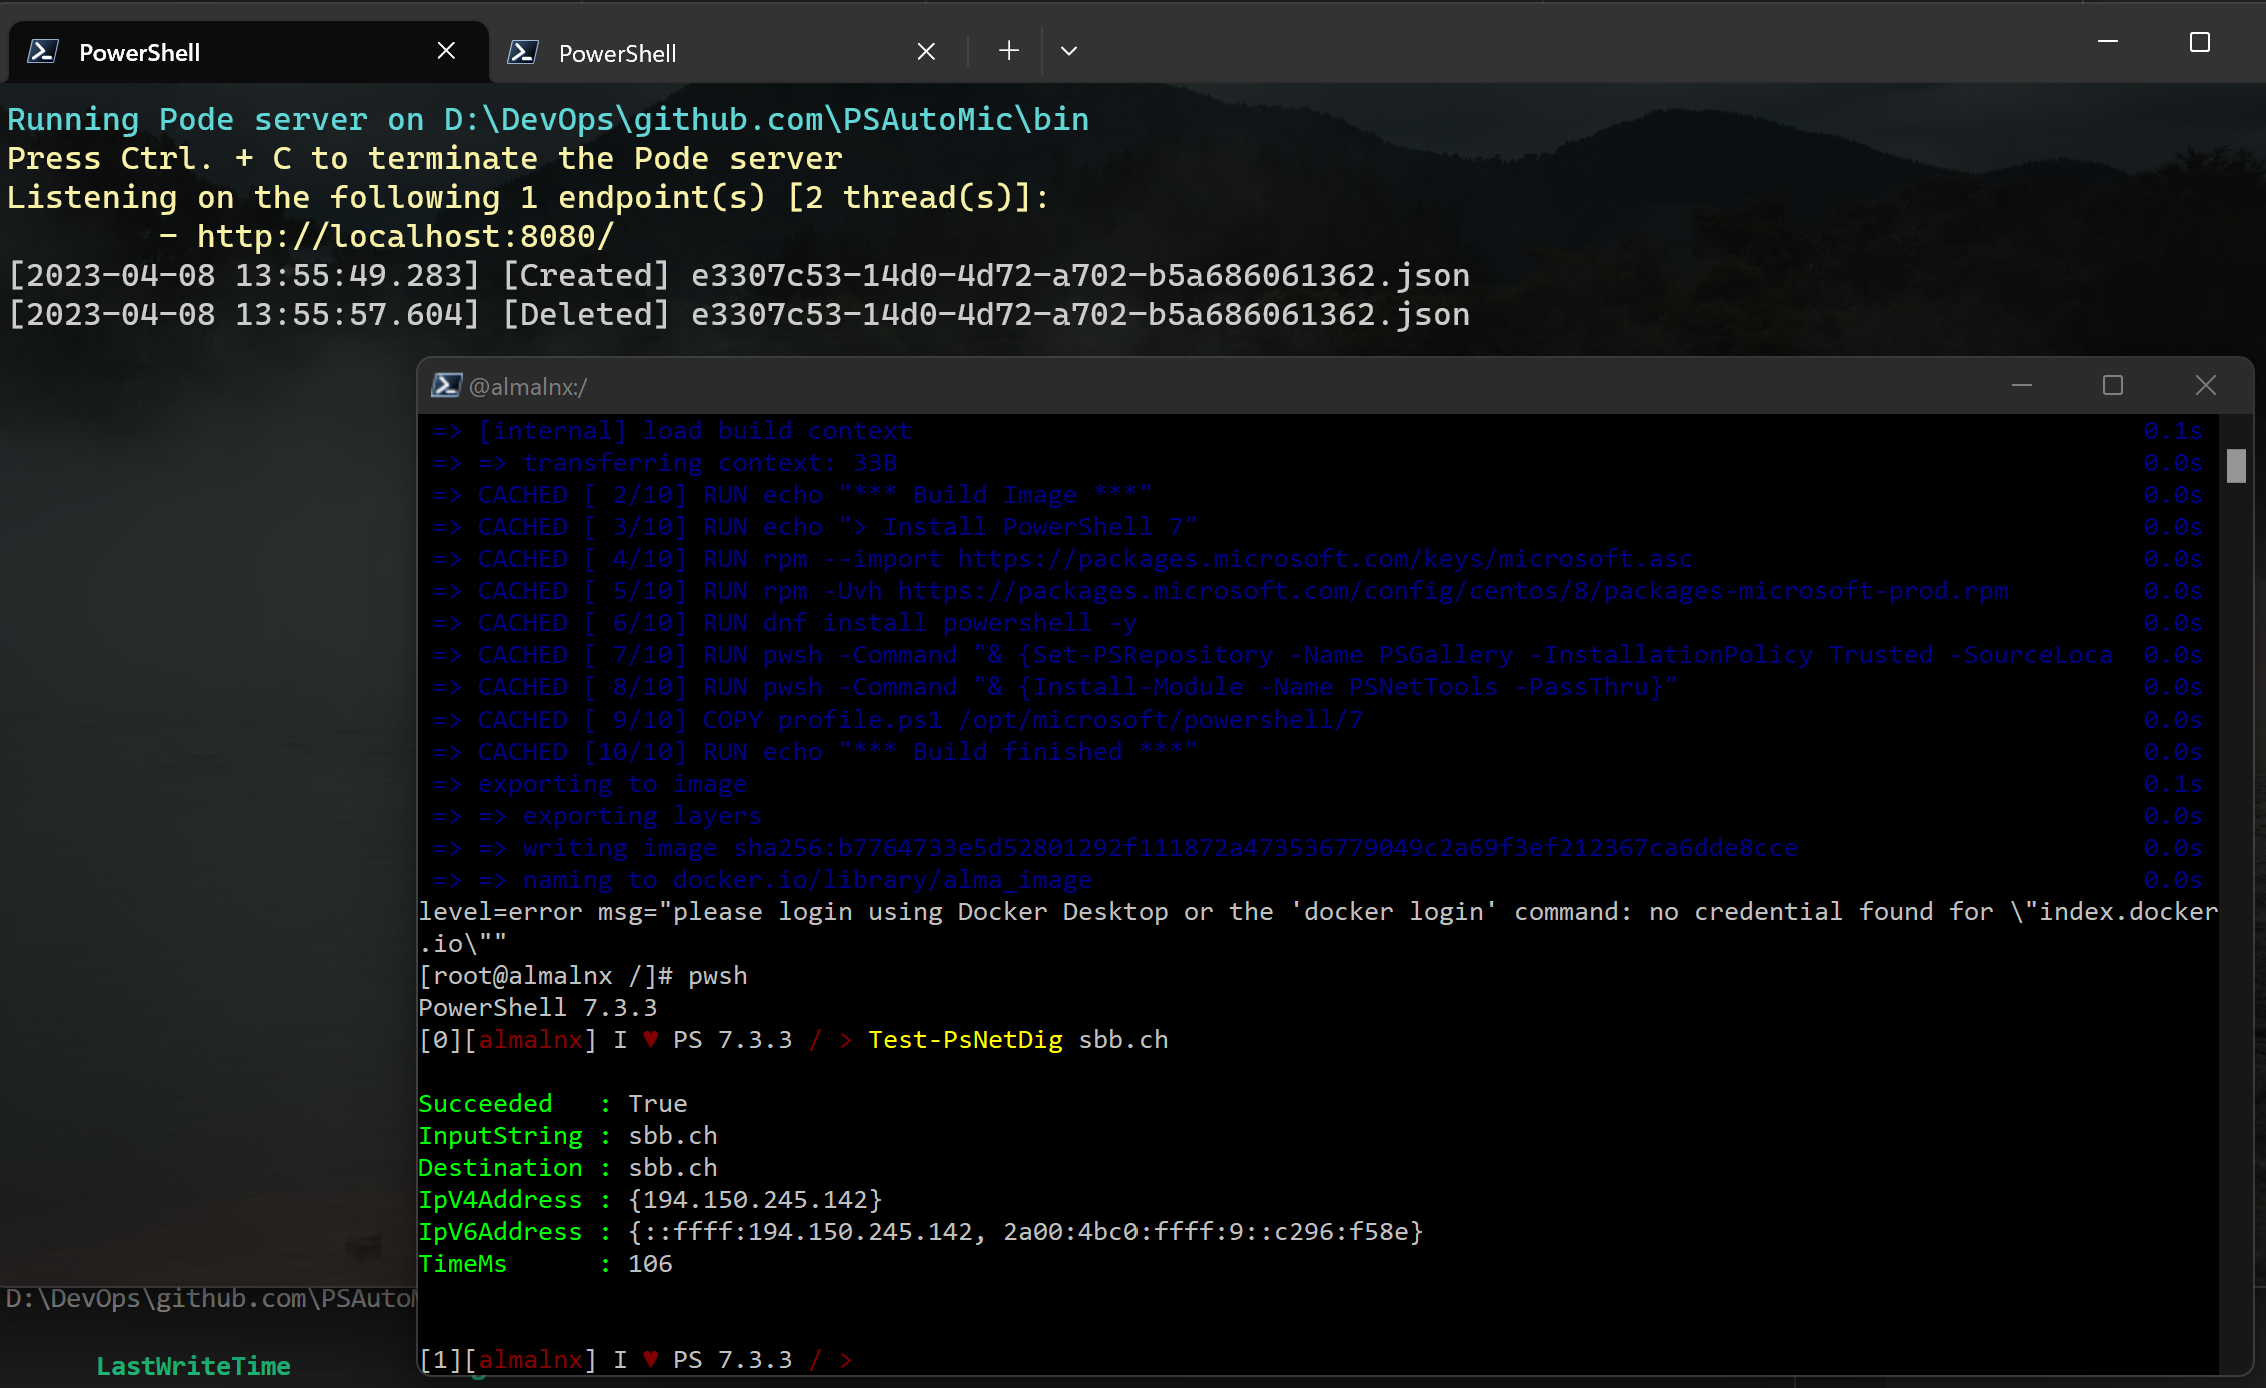The height and width of the screenshot is (1388, 2266).
Task: Open the http://localhost:8080/ endpoint link
Action: (405, 237)
